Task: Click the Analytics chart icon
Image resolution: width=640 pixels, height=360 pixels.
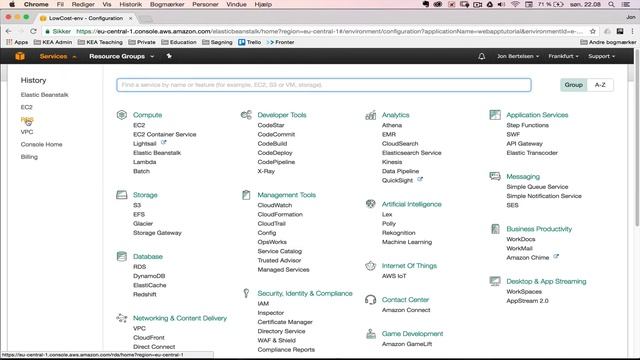Action: pos(371,115)
